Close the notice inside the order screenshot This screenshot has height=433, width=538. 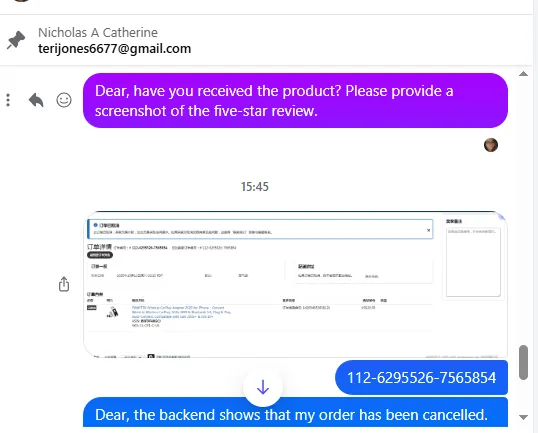[429, 230]
